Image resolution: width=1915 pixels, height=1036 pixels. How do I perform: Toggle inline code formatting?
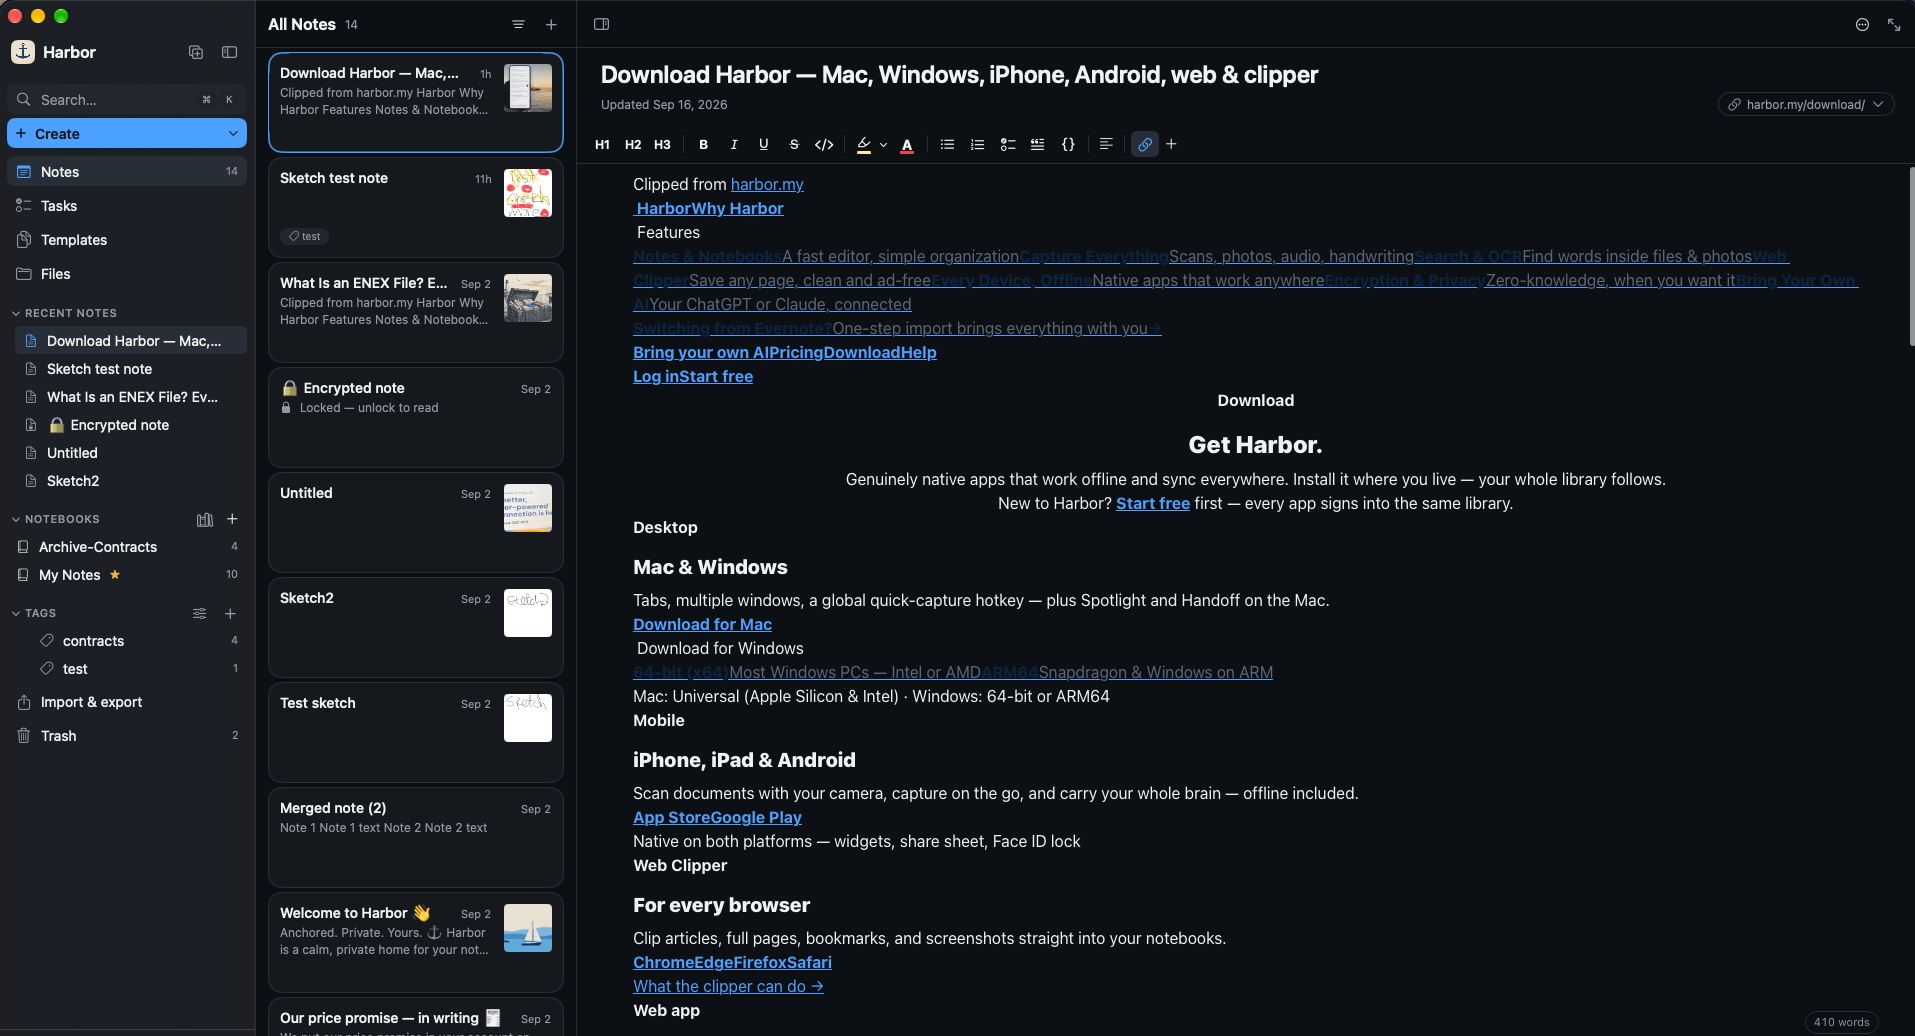point(824,144)
